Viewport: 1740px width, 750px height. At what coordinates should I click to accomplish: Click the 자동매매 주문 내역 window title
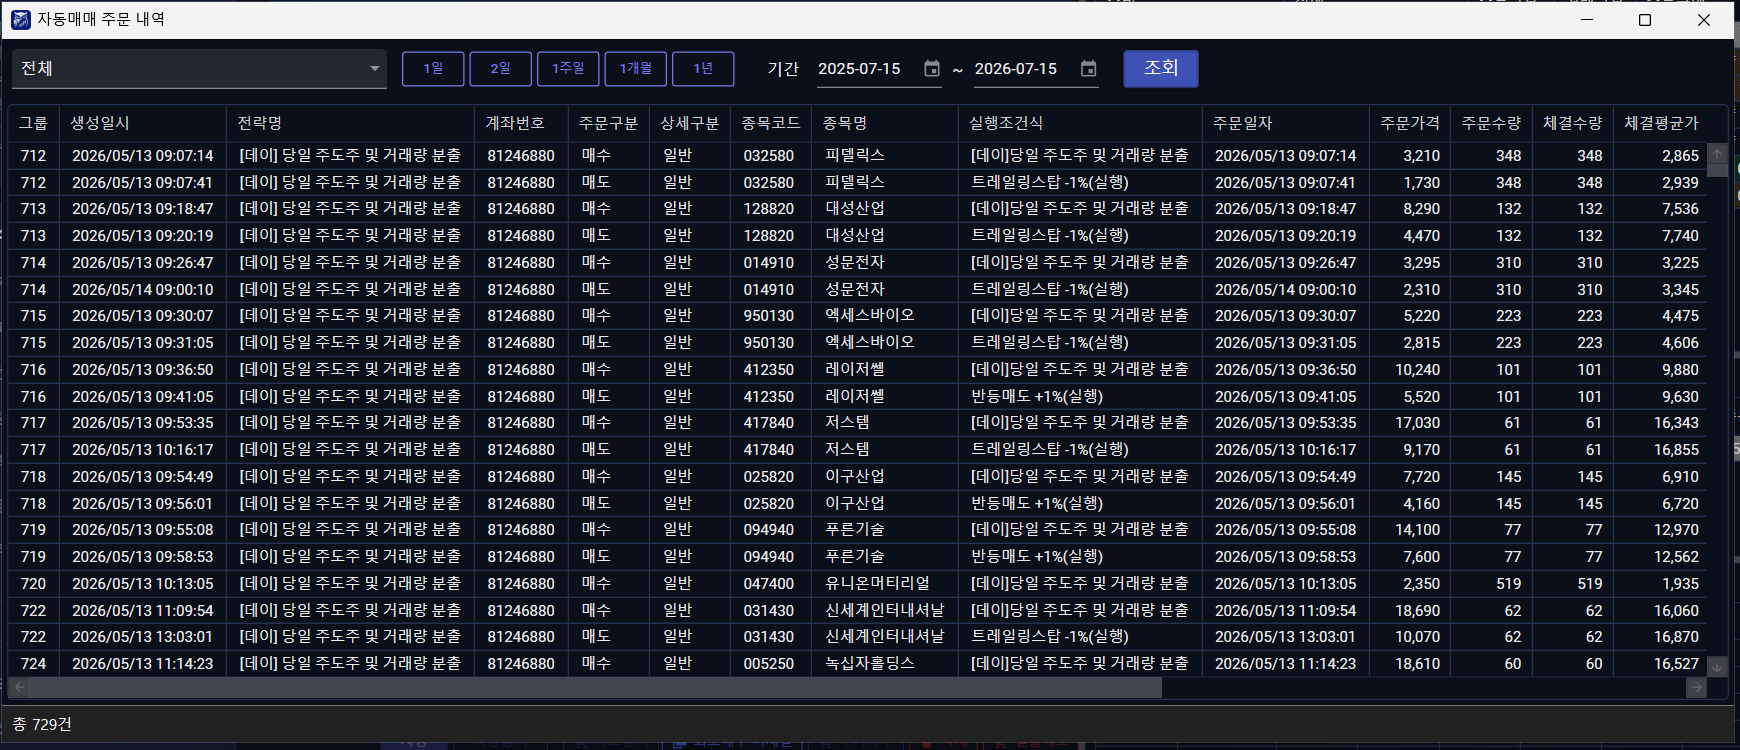[x=101, y=19]
